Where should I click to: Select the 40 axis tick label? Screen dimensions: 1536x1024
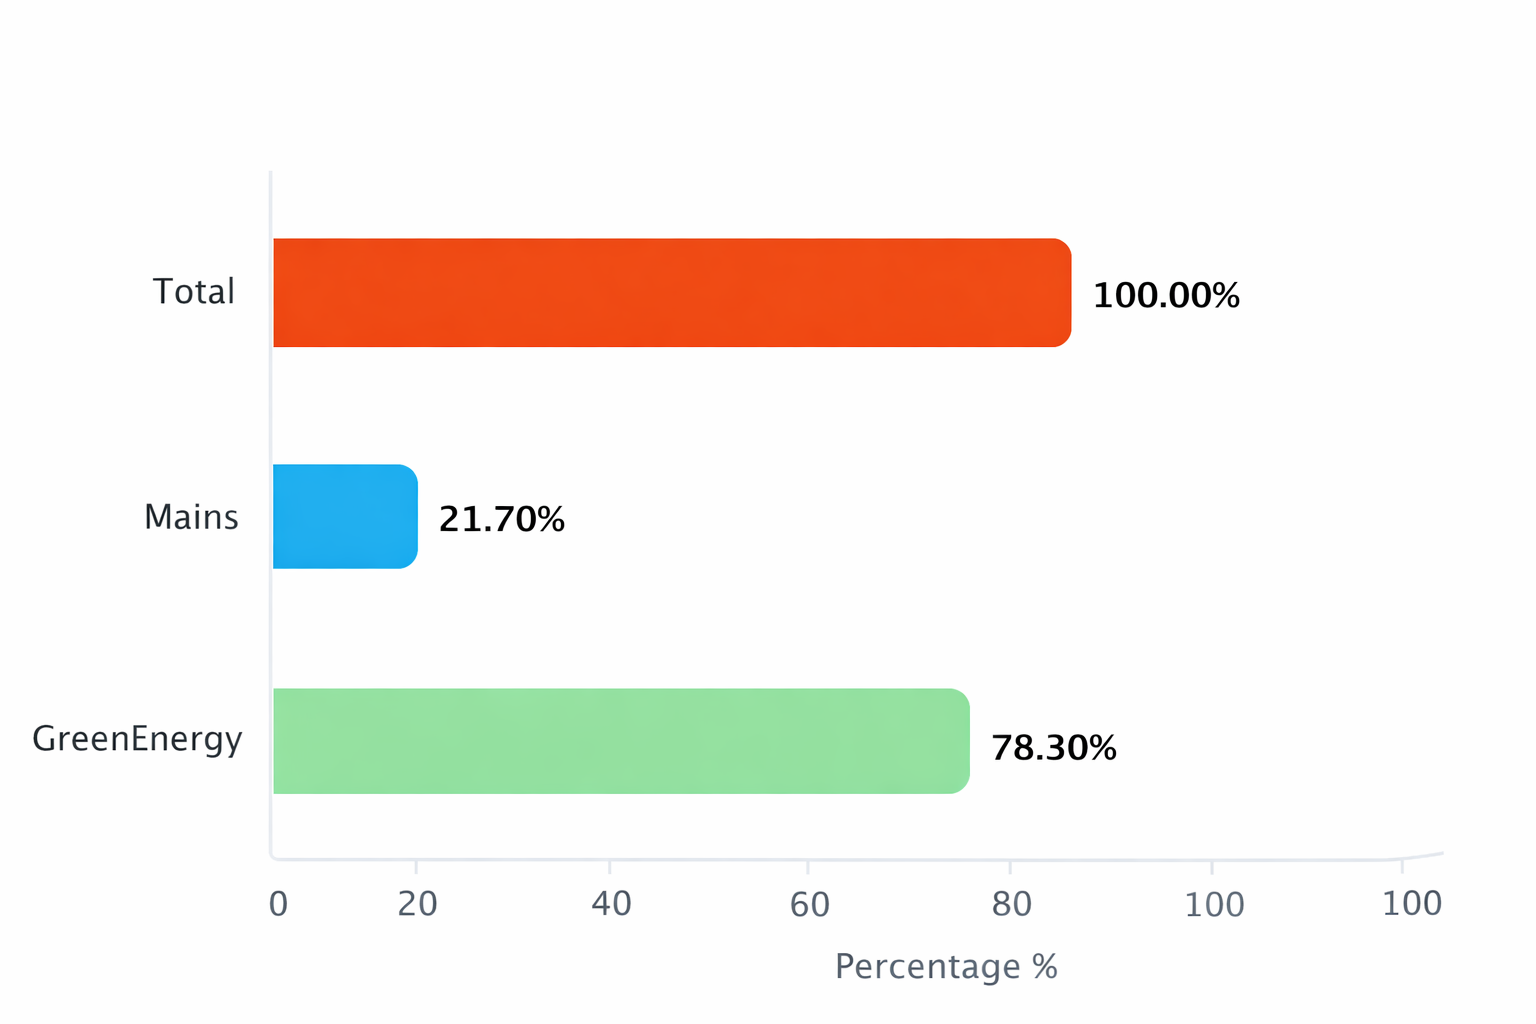[611, 904]
